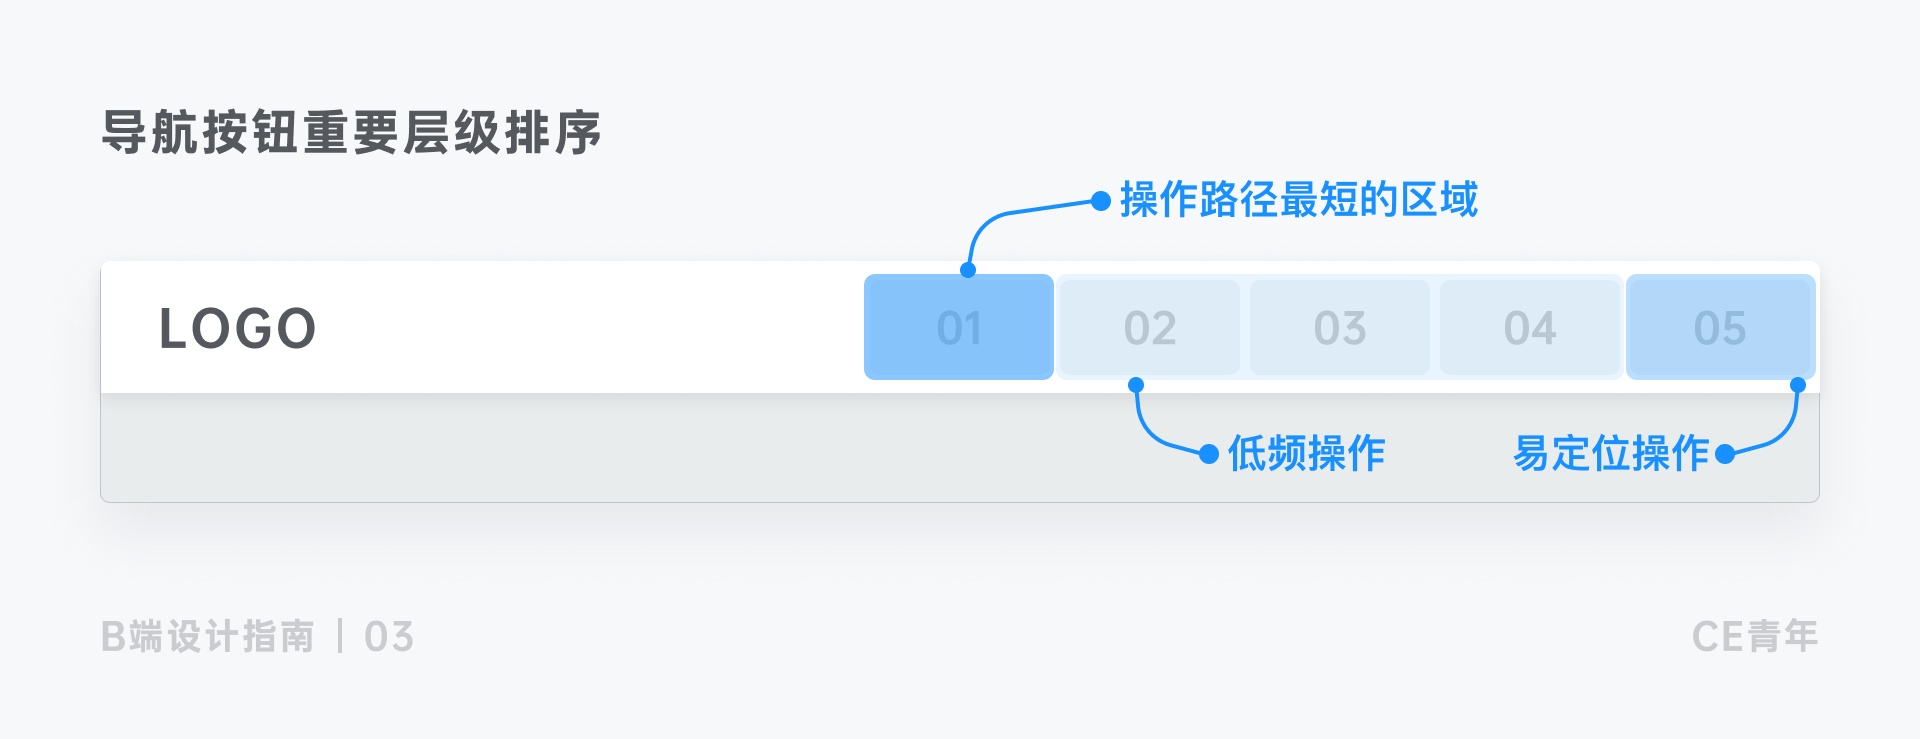Choose navigation button 04
The width and height of the screenshot is (1920, 739).
pos(1530,327)
